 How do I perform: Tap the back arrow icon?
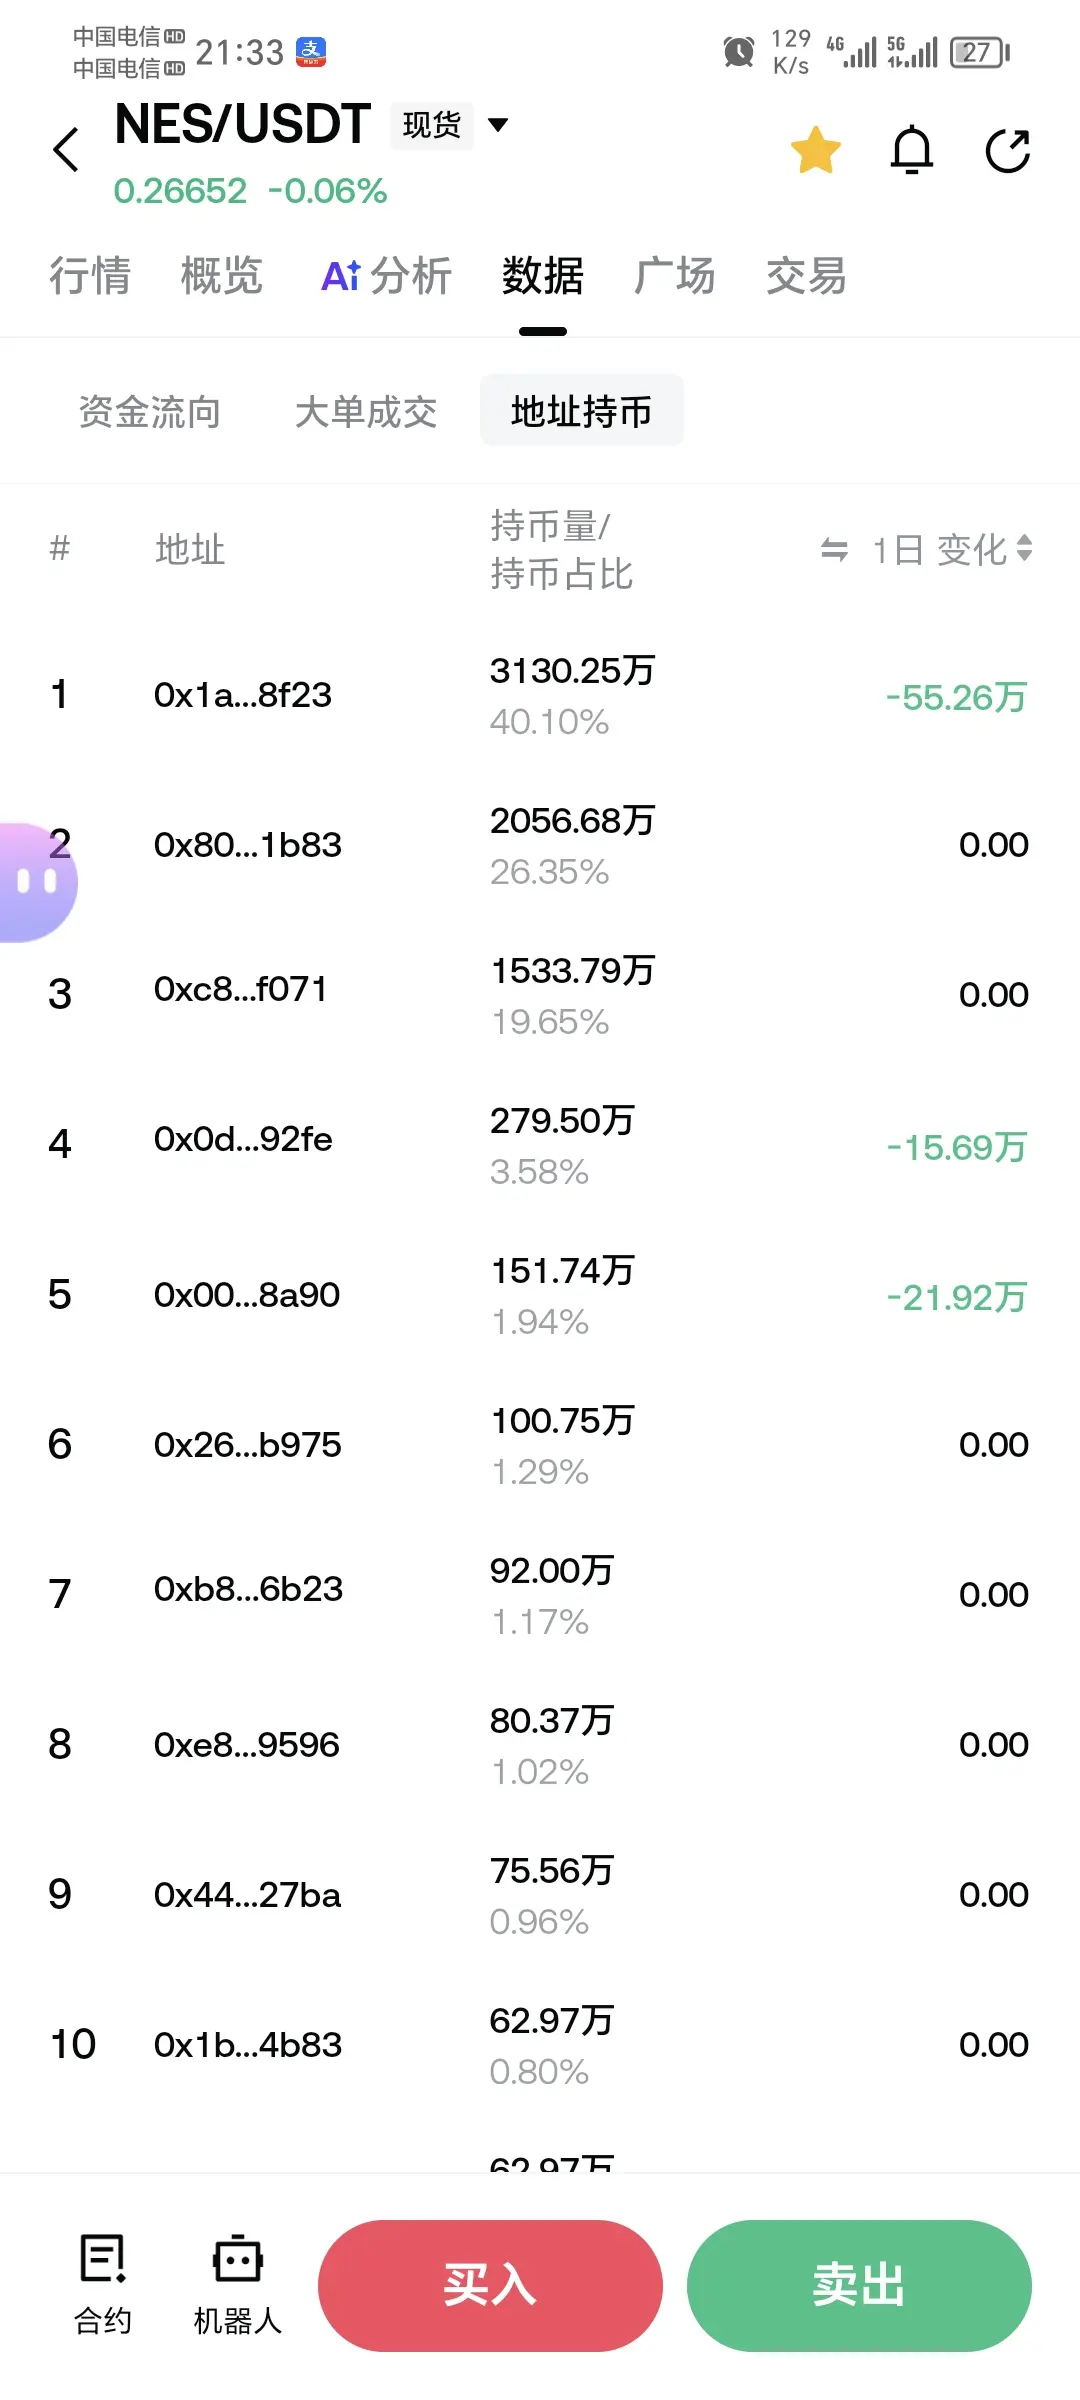[x=66, y=150]
